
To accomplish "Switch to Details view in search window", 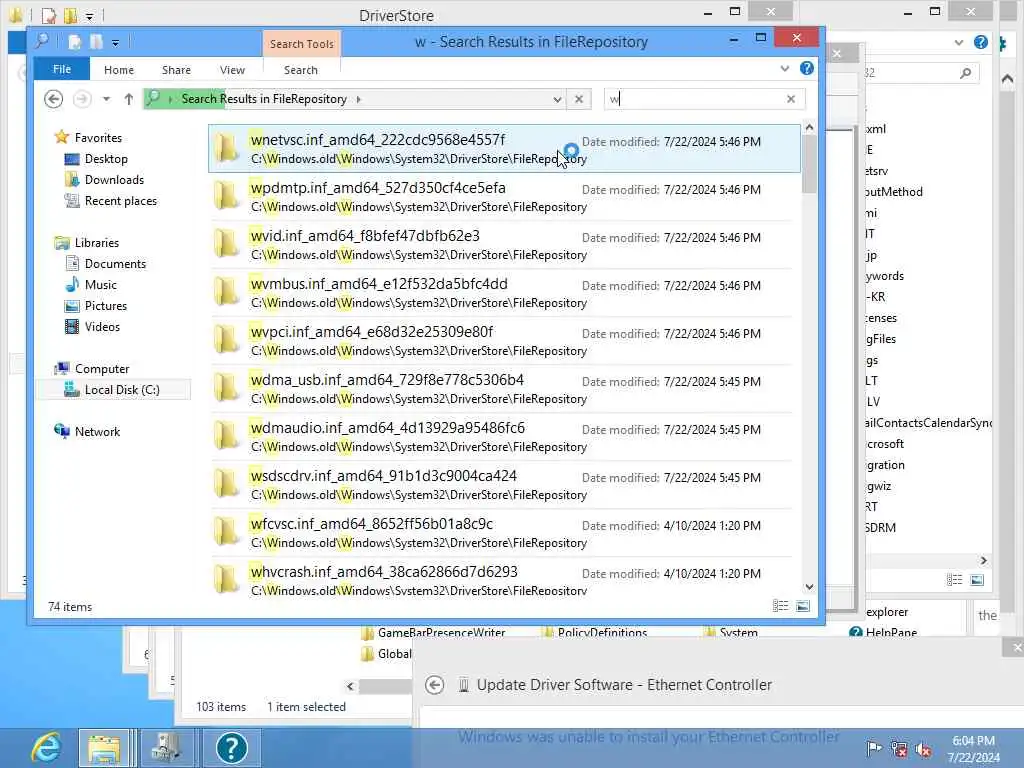I will pyautogui.click(x=780, y=606).
